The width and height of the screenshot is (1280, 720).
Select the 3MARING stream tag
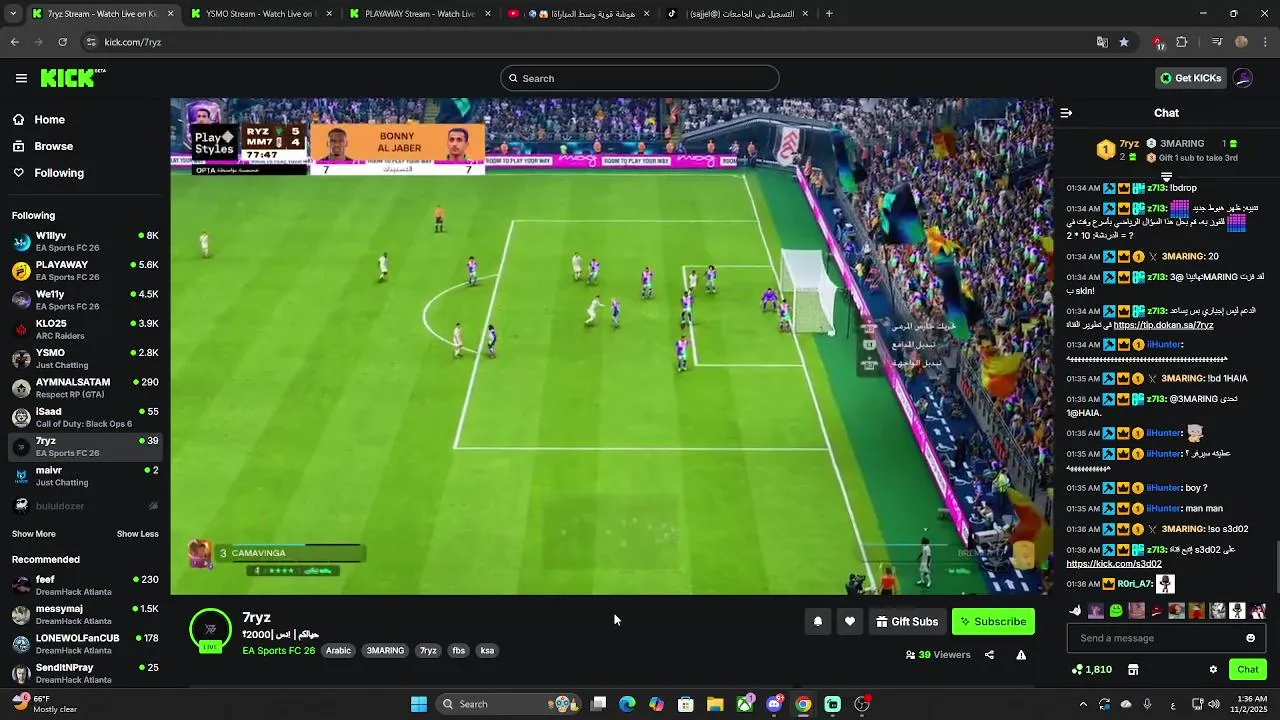coord(385,650)
